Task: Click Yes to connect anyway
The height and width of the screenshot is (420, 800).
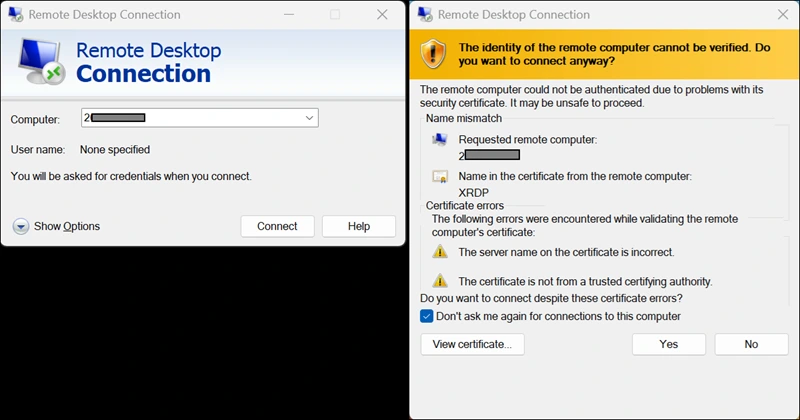Action: 668,344
